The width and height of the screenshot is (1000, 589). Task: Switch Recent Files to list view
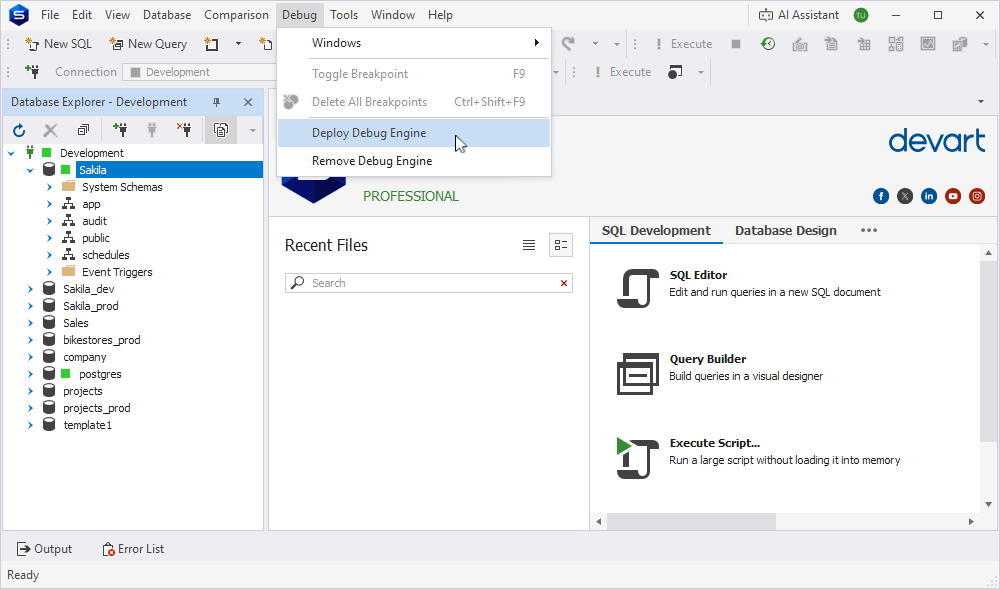click(529, 245)
